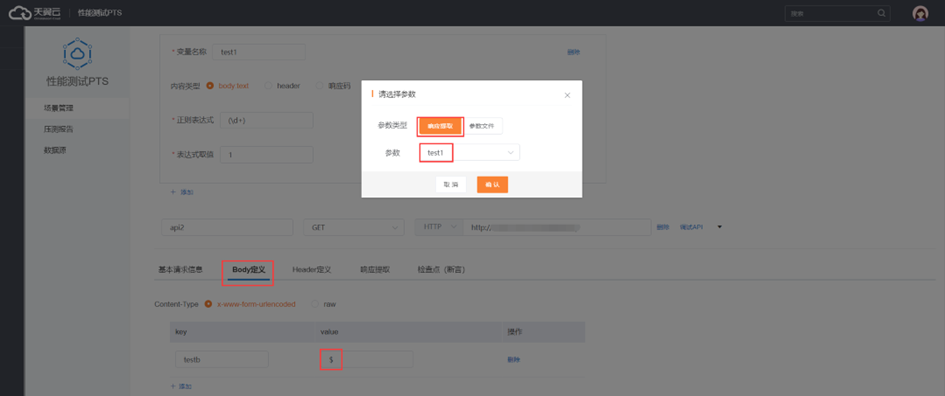Screen dimensions: 945x396
Task: Click the api2 name field
Action: (x=227, y=227)
